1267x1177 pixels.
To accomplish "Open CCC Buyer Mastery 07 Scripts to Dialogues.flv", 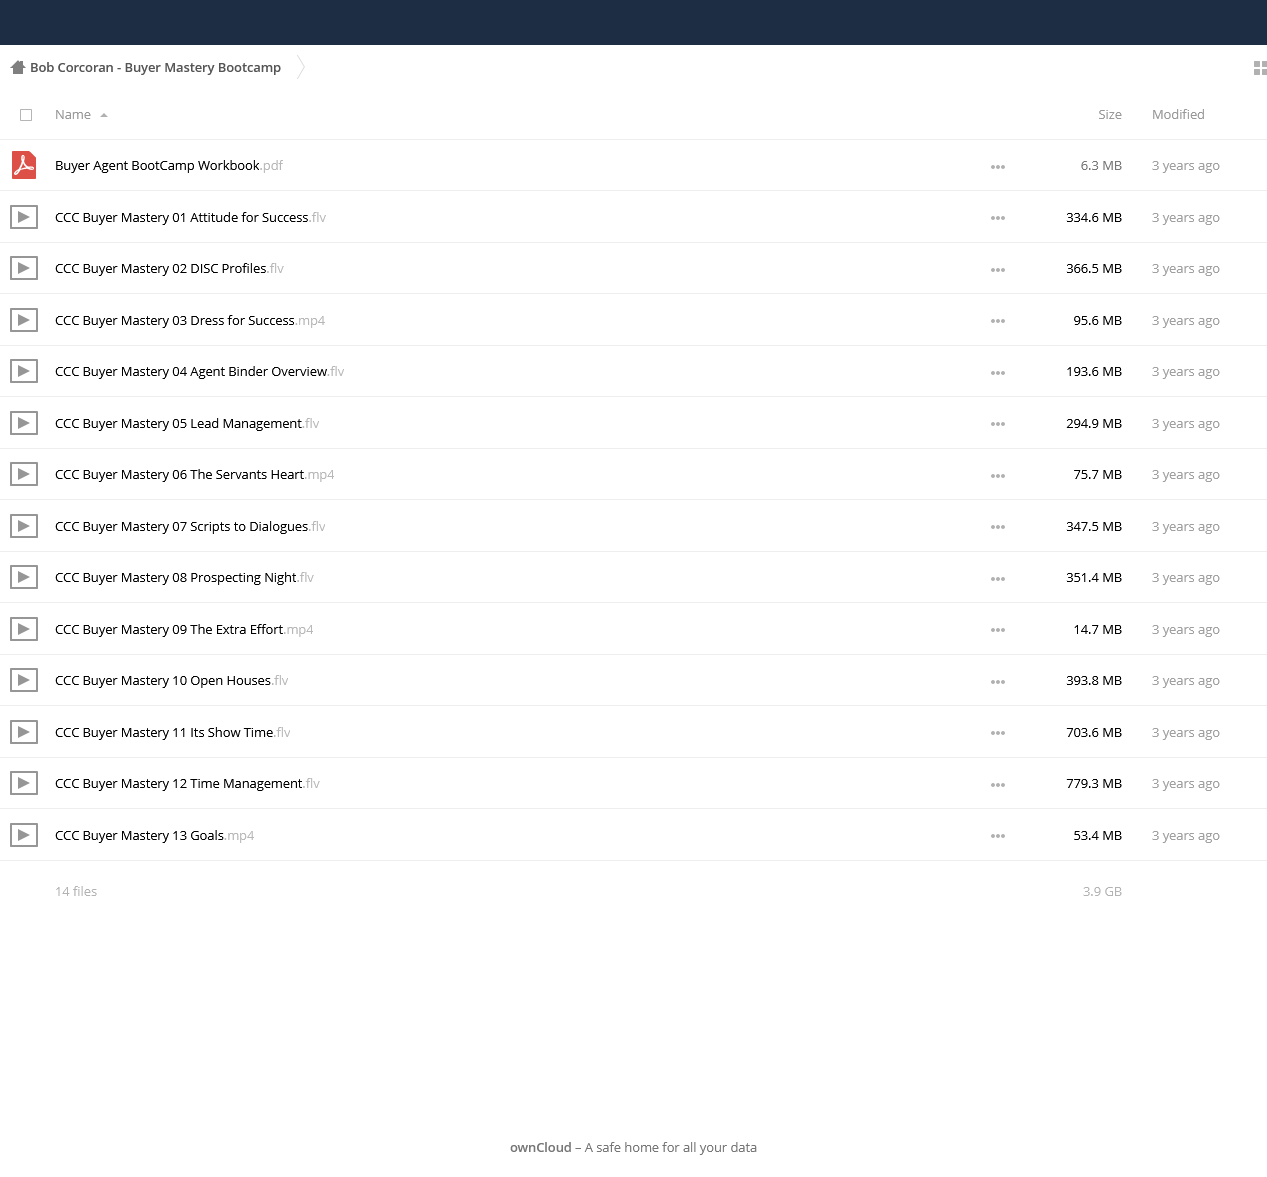I will point(190,526).
